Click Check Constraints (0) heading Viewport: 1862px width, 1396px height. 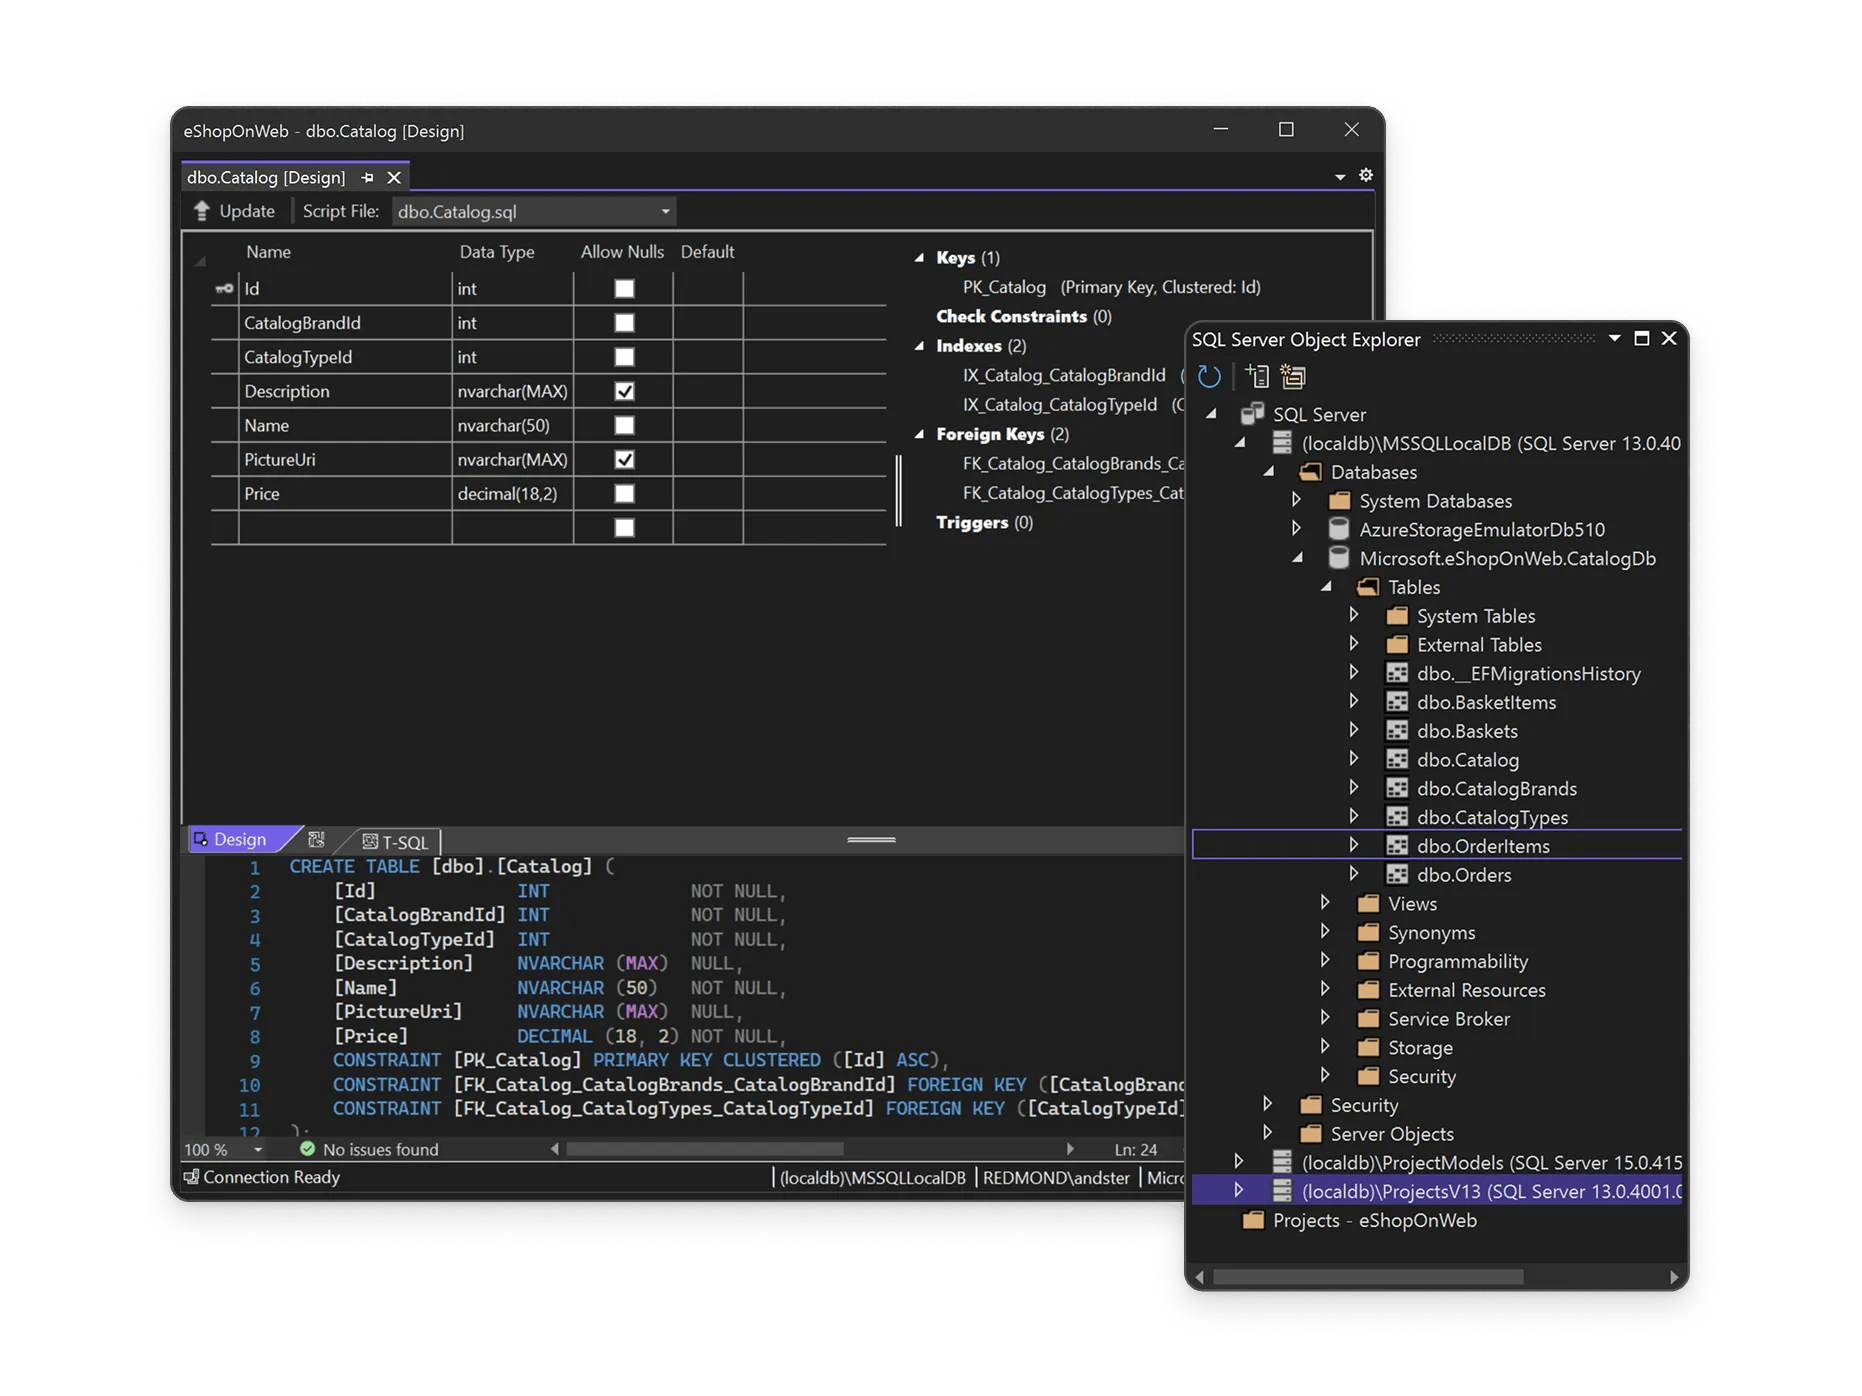1023,317
